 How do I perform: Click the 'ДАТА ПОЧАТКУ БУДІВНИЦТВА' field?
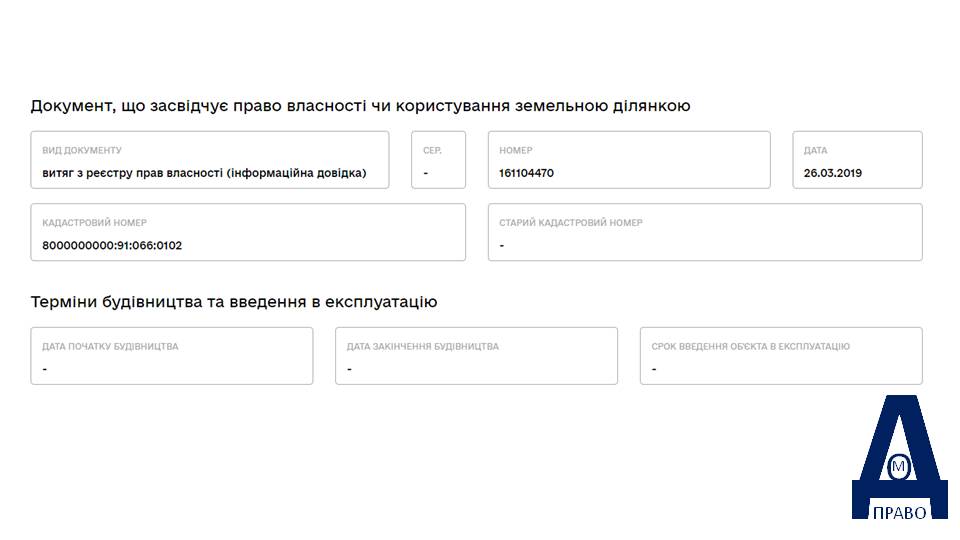coord(172,356)
